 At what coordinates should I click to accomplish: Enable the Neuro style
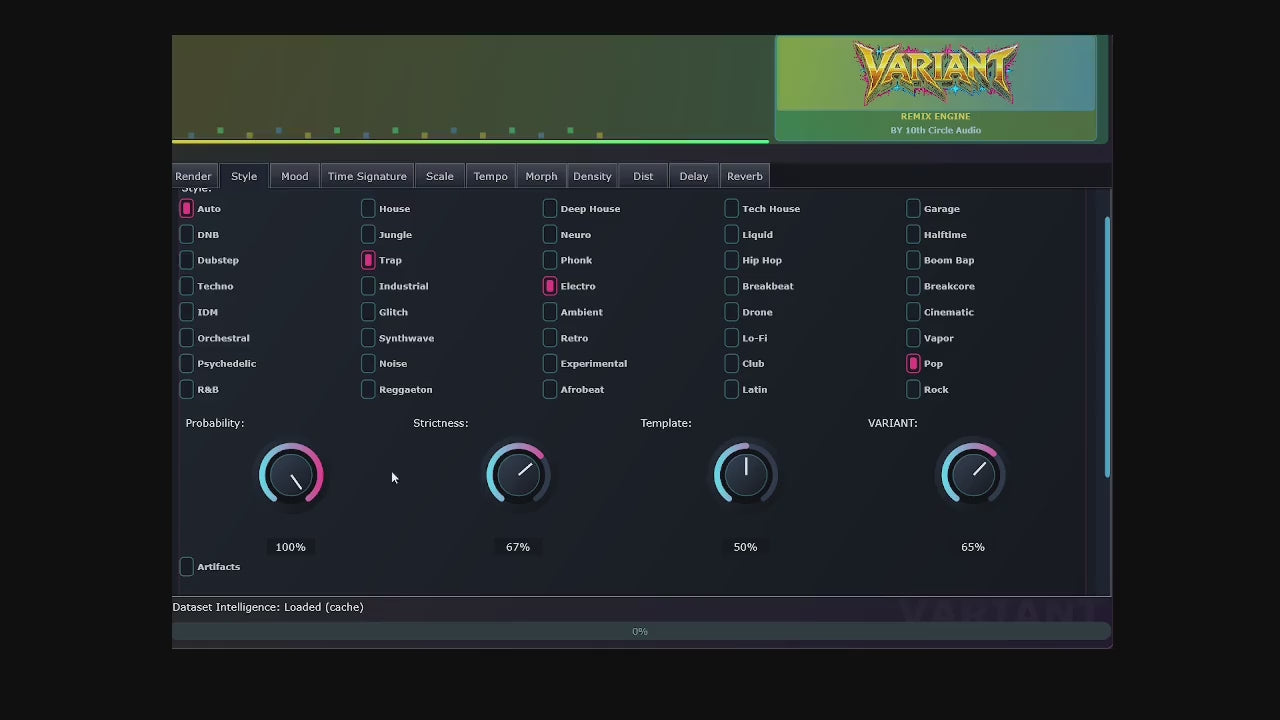(x=550, y=234)
